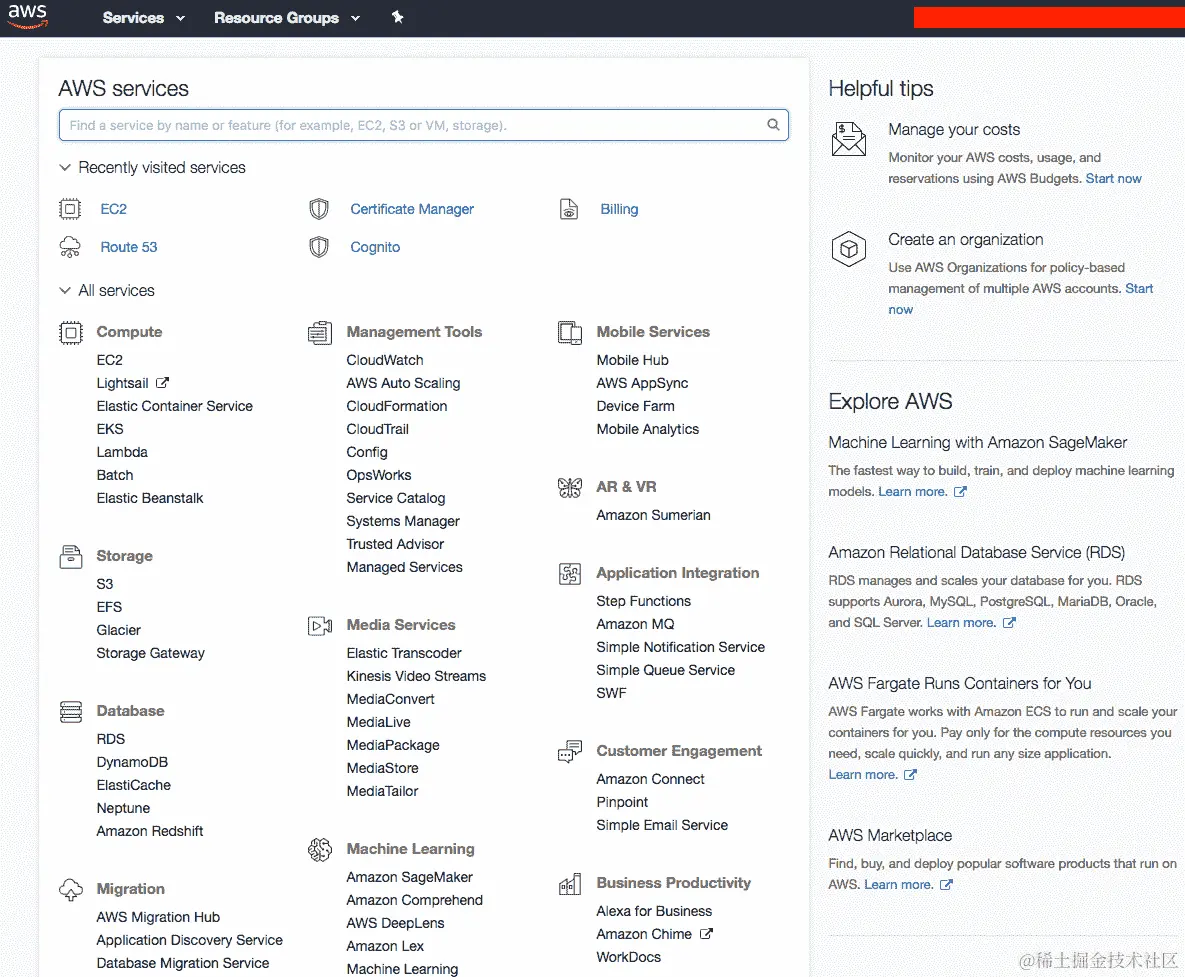Open AWS Migration Hub link

[158, 917]
